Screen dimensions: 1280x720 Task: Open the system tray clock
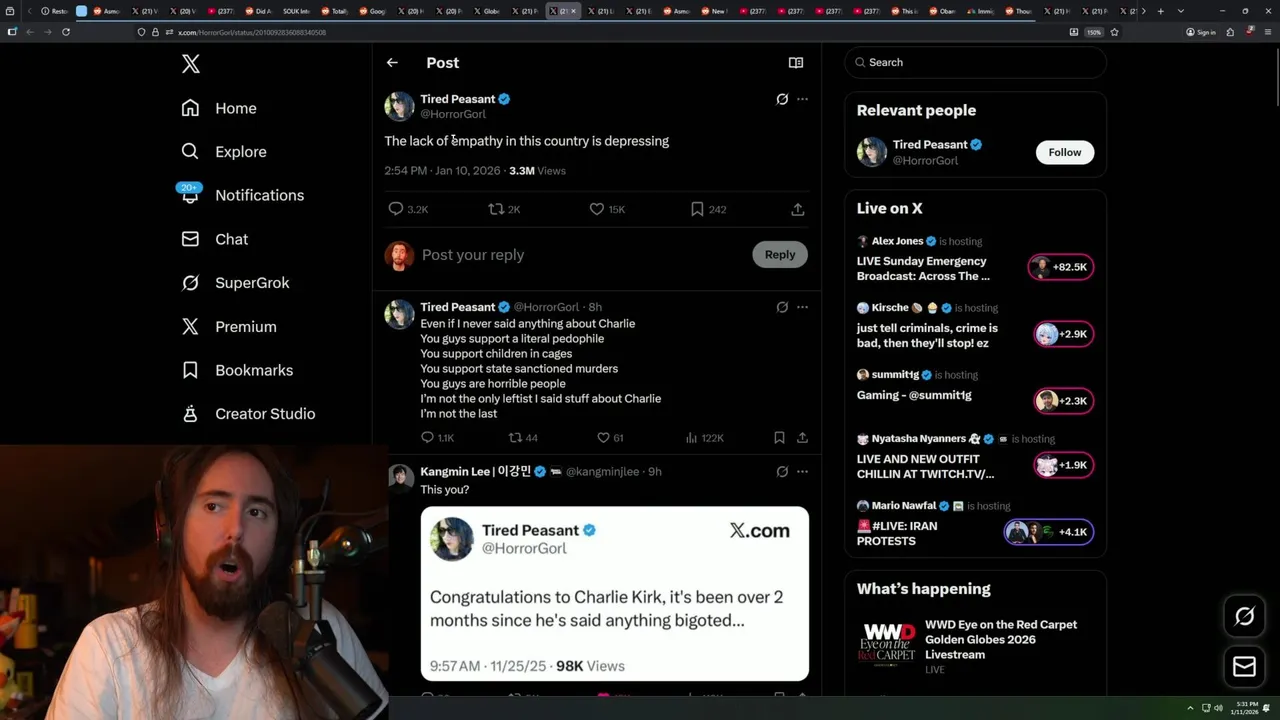coord(1245,708)
